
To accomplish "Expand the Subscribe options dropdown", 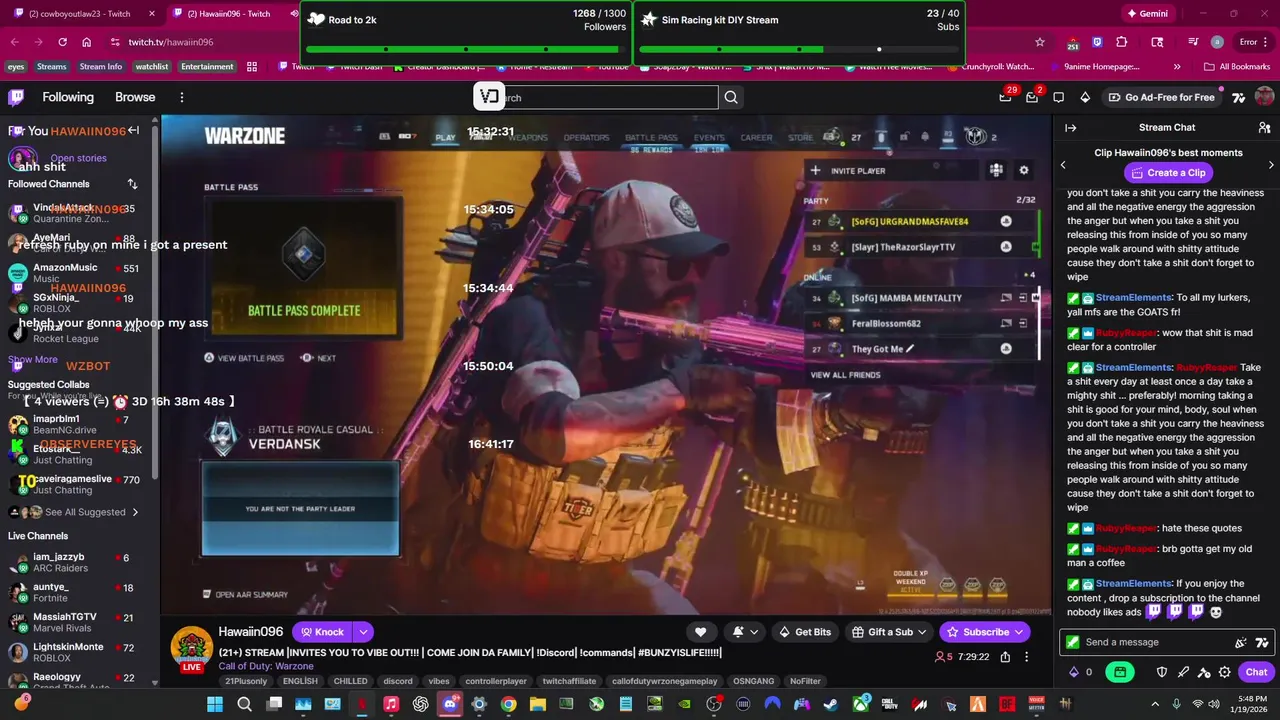I will pos(1019,632).
